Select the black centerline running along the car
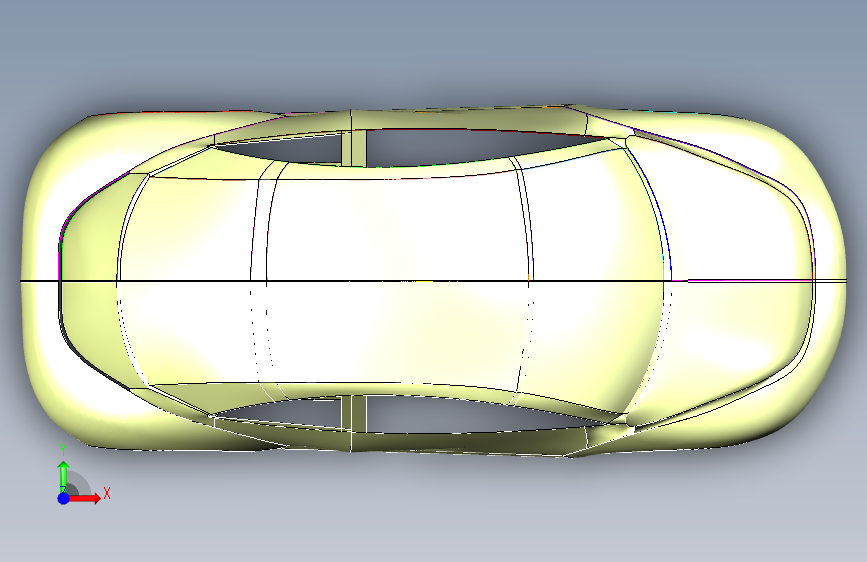This screenshot has width=867, height=562. (434, 281)
